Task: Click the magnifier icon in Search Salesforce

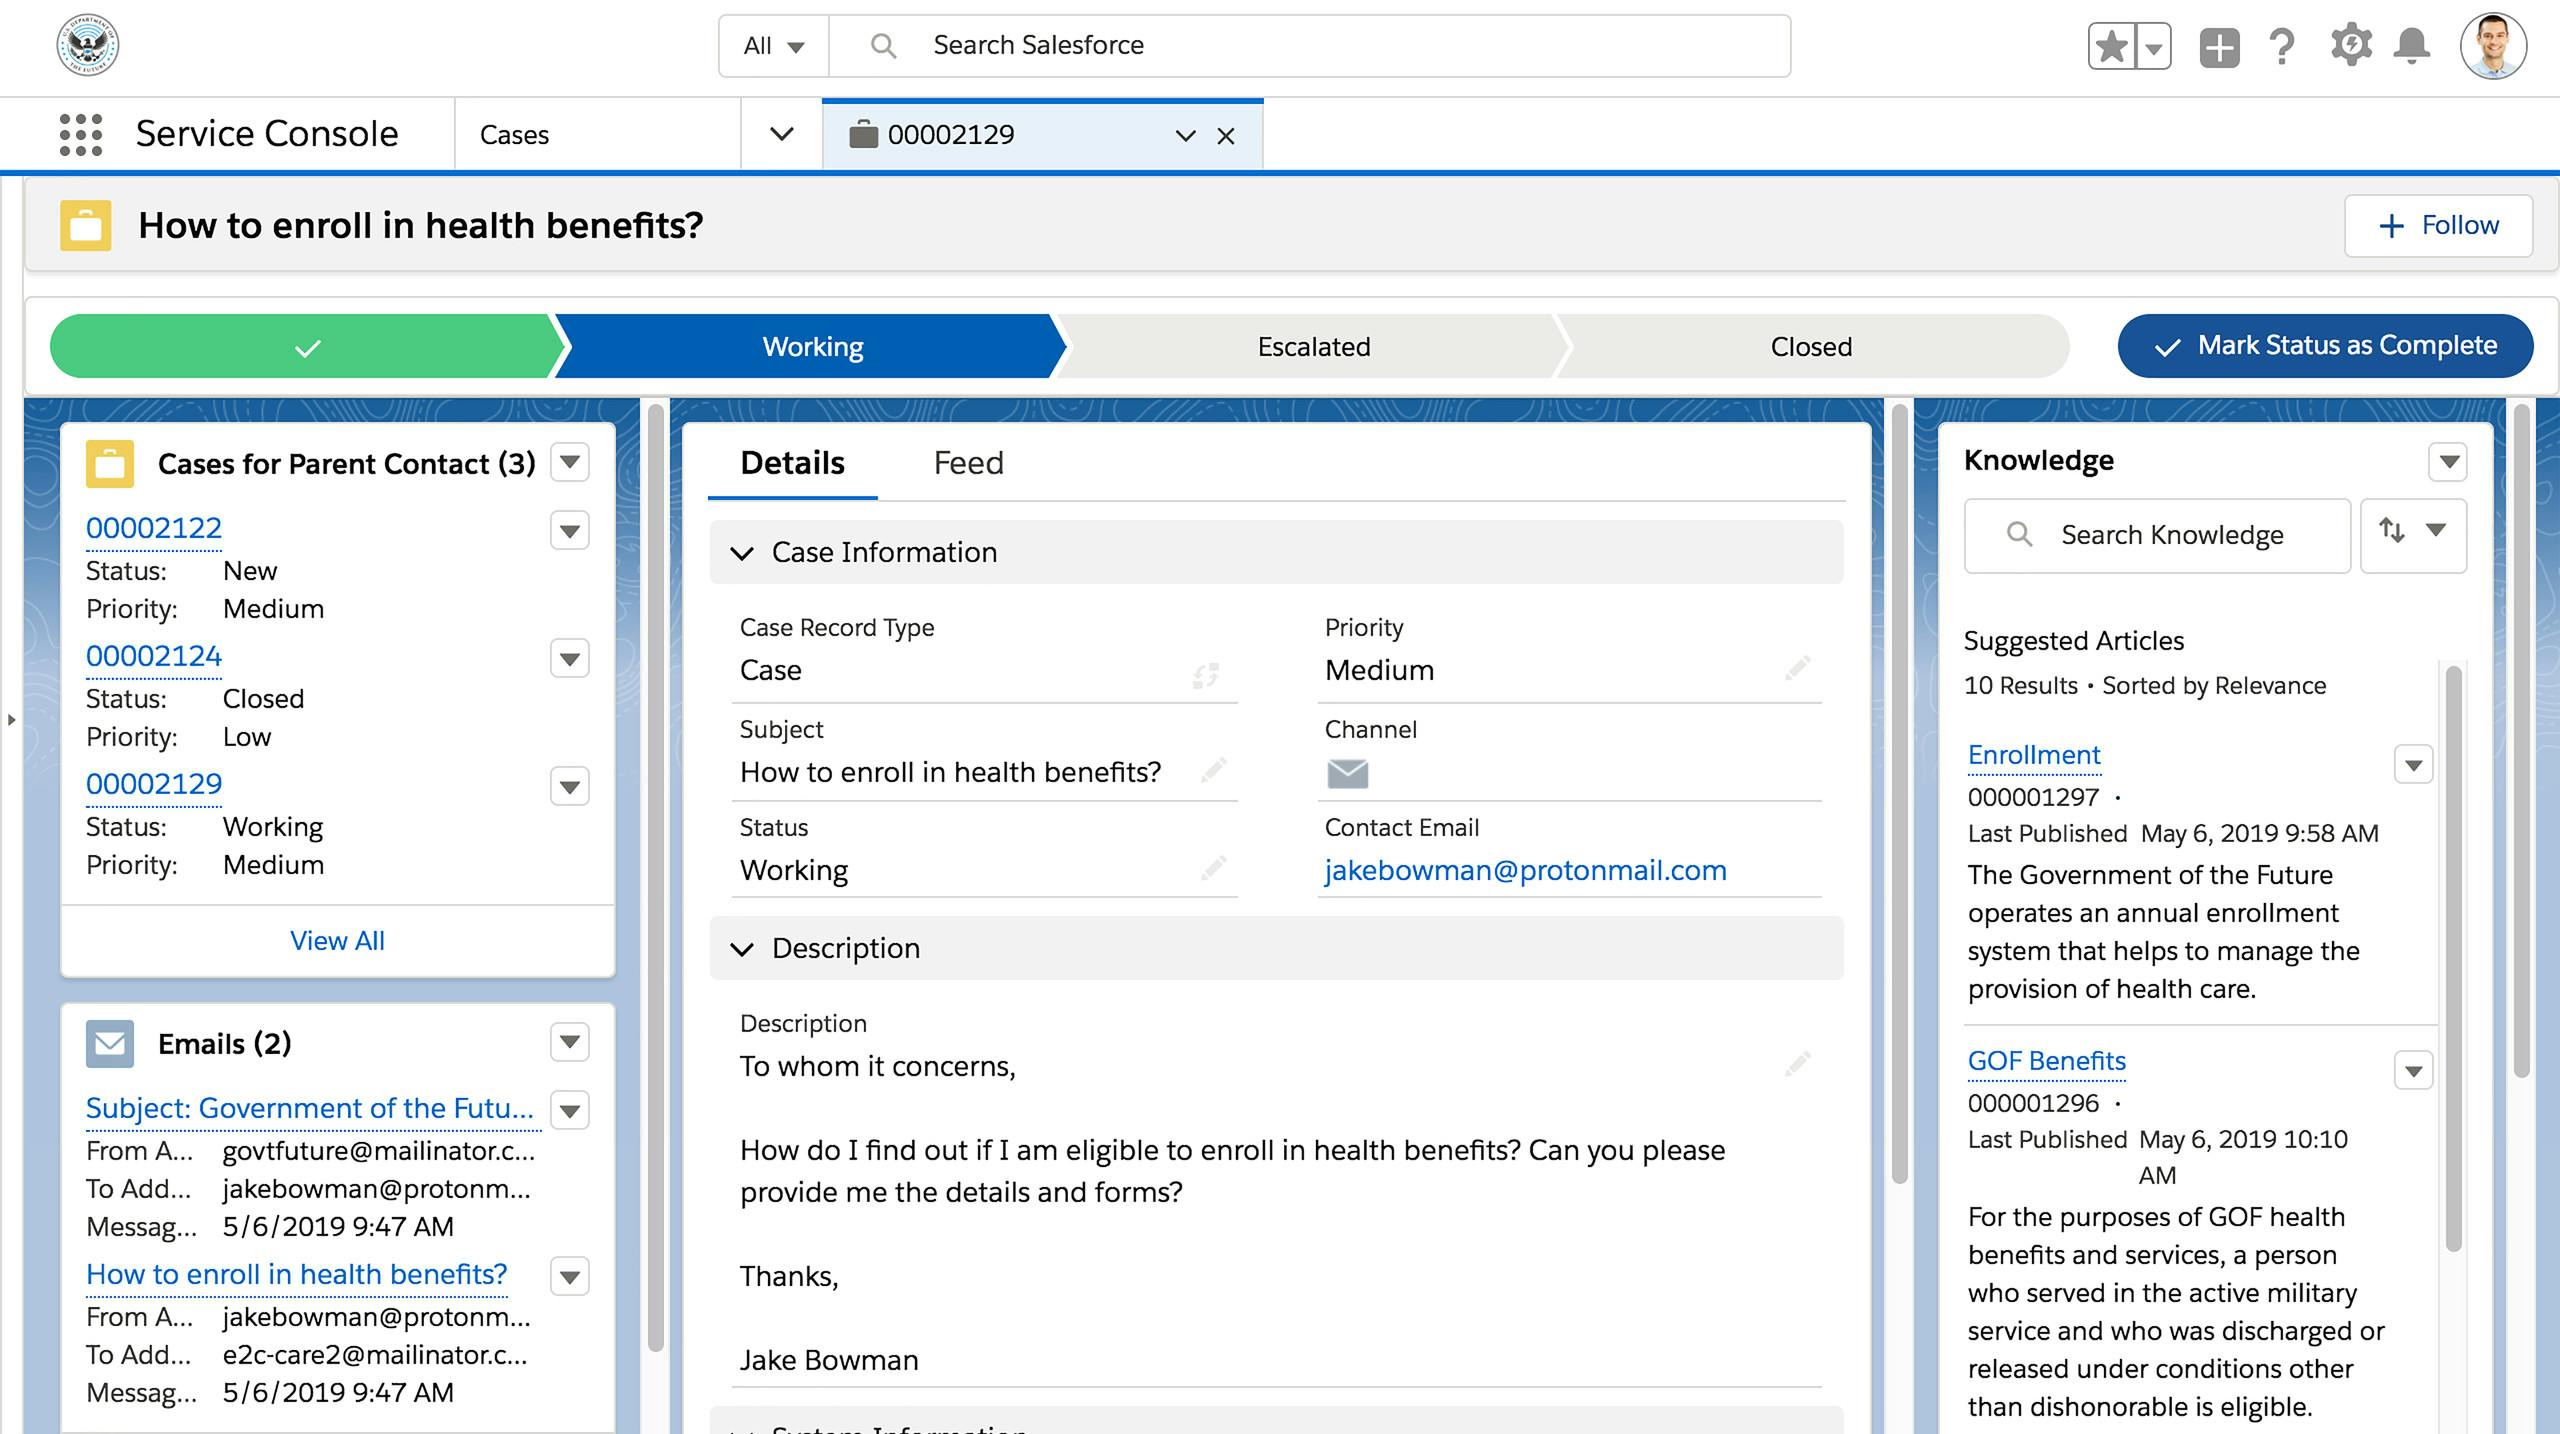Action: 883,46
